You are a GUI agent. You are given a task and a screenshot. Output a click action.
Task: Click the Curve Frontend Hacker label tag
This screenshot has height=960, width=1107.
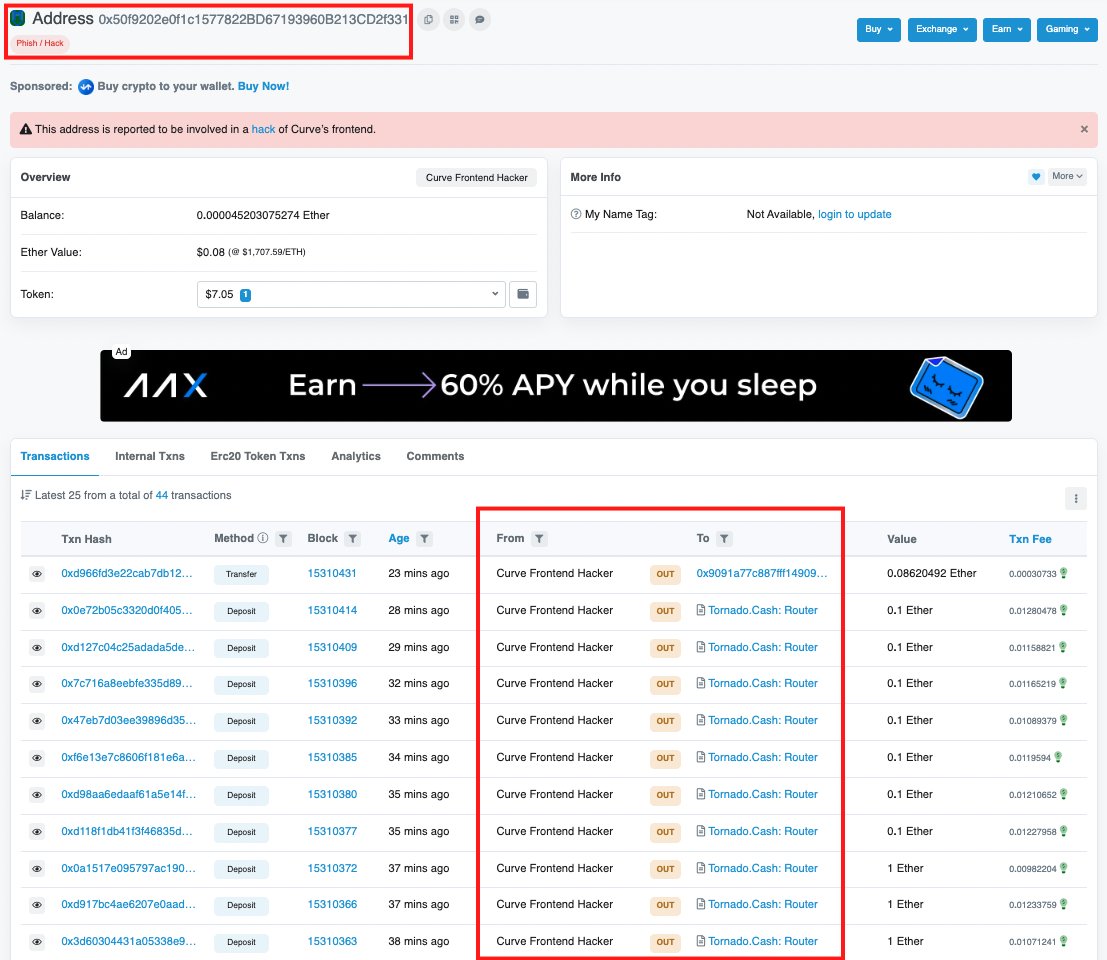click(477, 177)
